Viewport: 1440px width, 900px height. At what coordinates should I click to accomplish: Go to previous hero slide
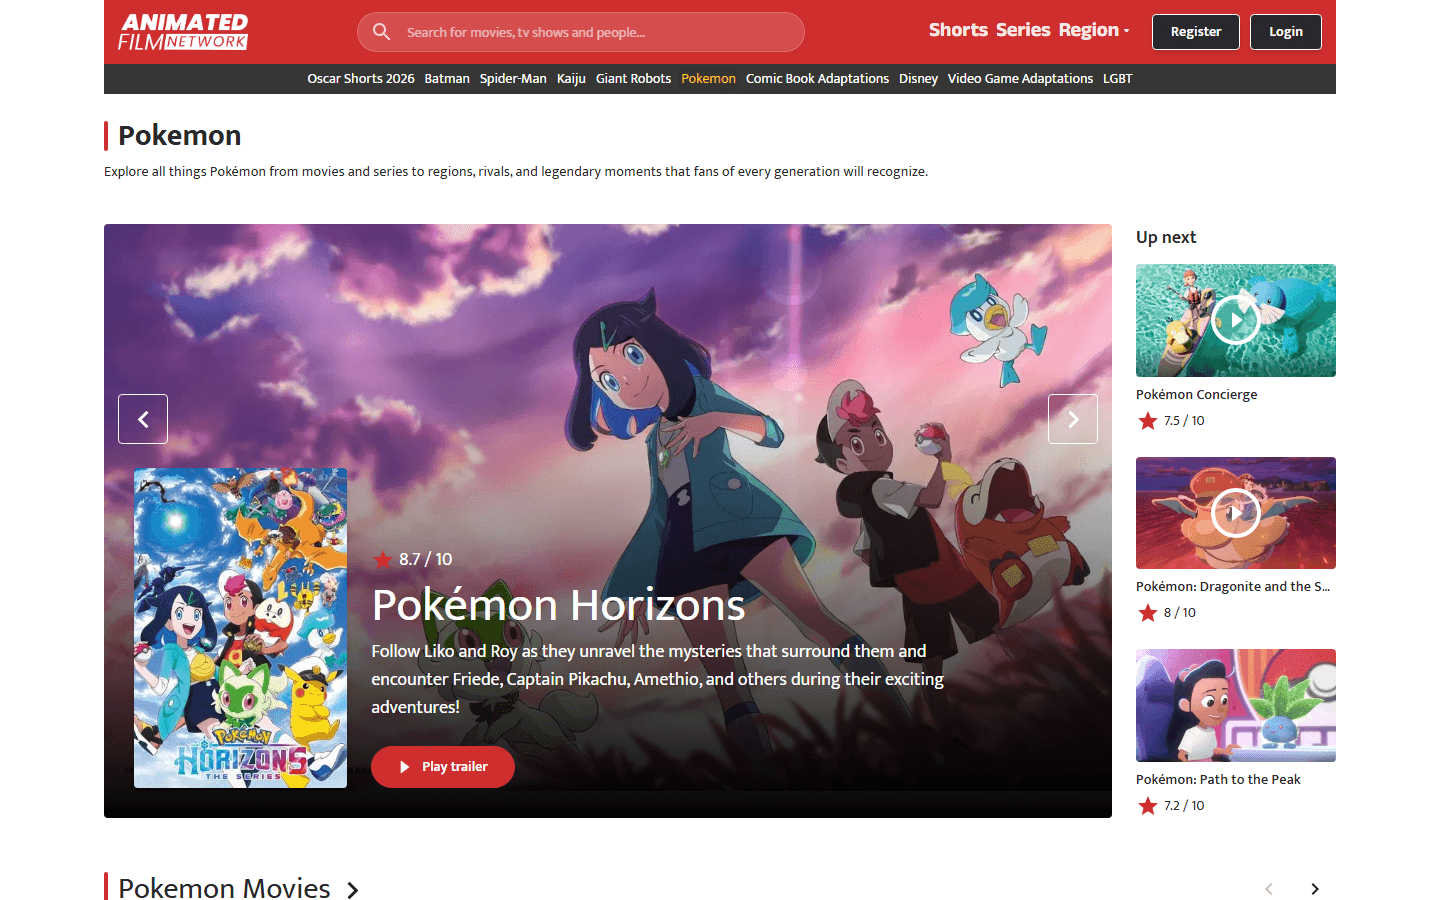click(x=143, y=419)
